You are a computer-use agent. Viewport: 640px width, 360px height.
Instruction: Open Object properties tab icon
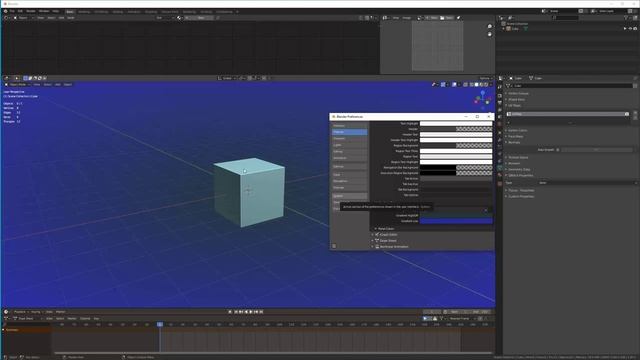pos(500,133)
